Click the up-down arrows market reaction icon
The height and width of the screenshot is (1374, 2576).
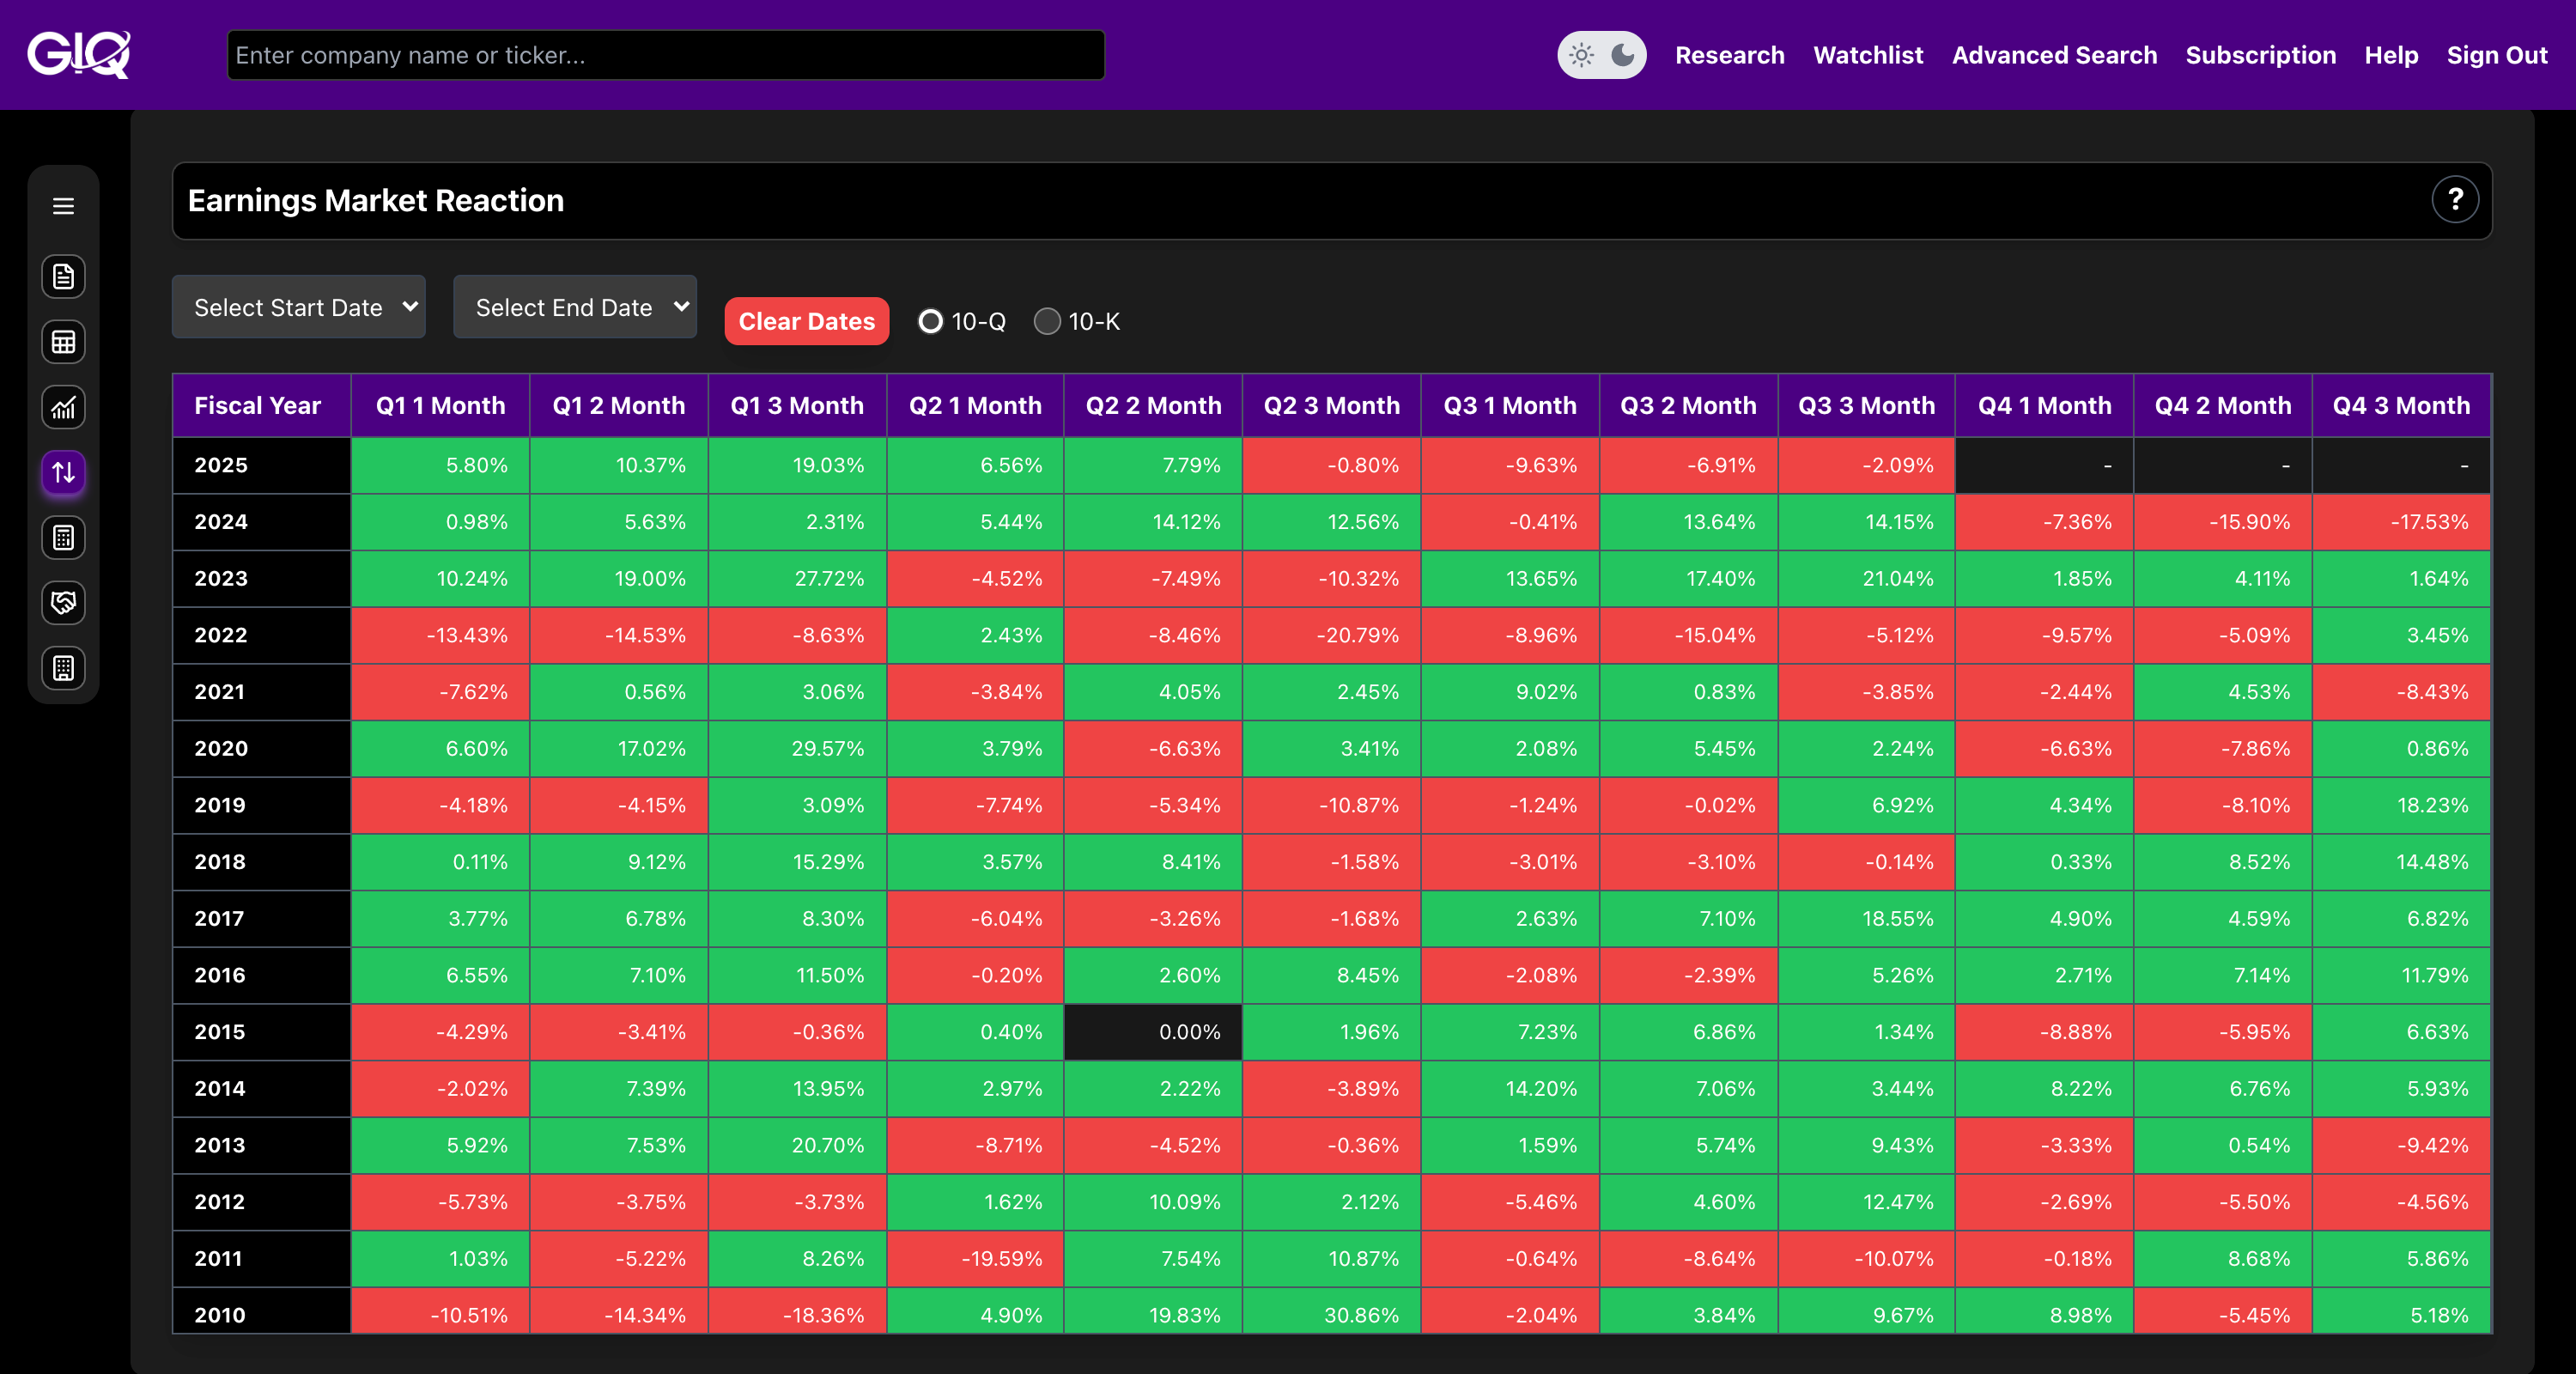pyautogui.click(x=63, y=472)
